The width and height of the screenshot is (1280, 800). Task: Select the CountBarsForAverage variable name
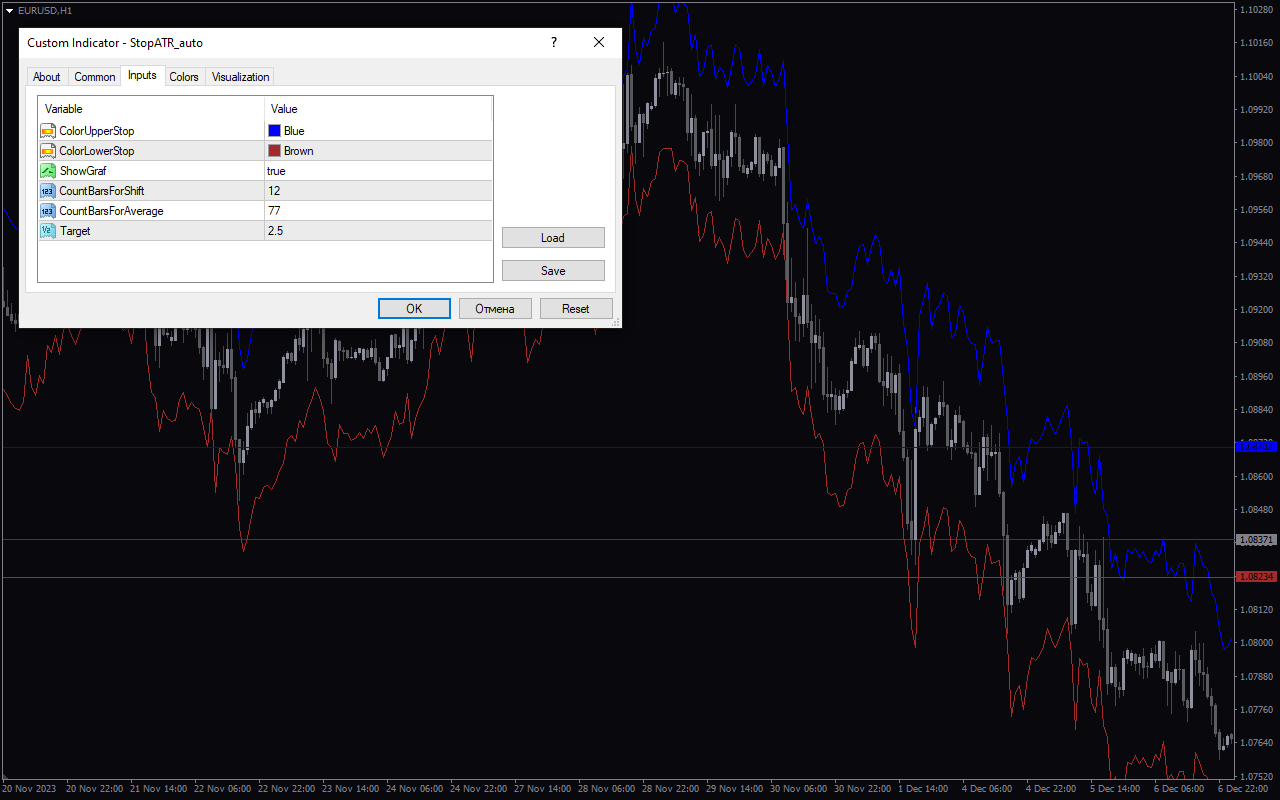coord(112,211)
